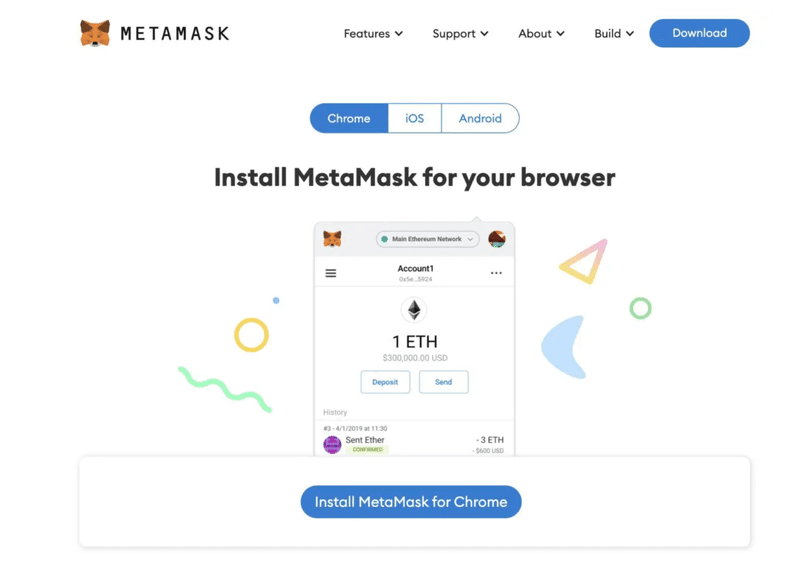The image size is (800, 572).
Task: Expand the Features dropdown menu
Action: (x=373, y=34)
